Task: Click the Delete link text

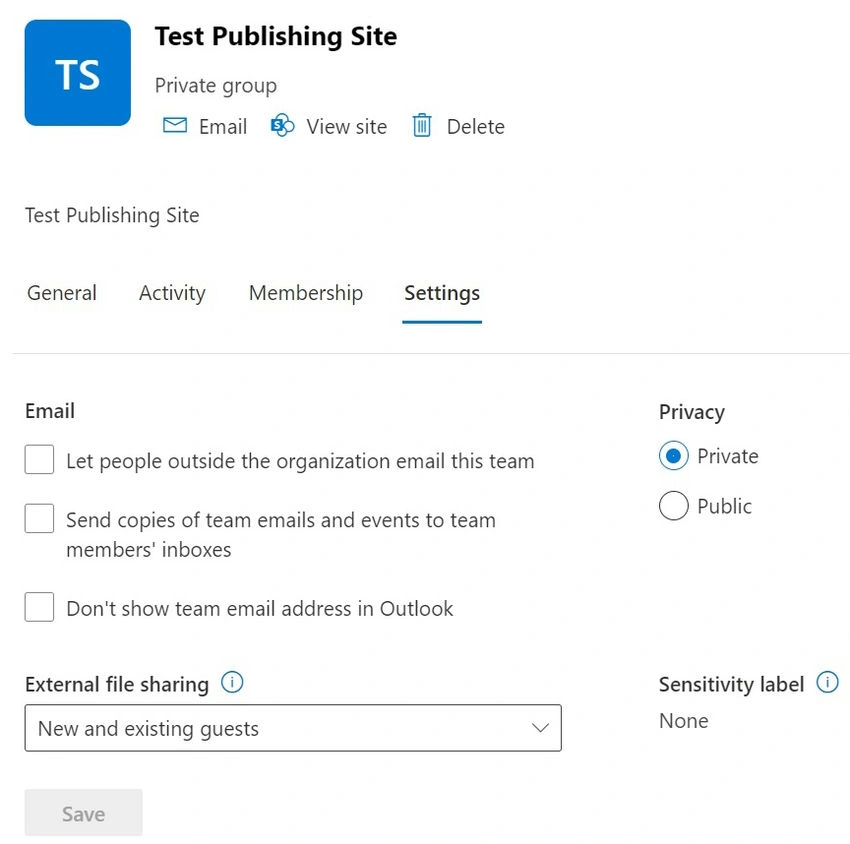Action: click(475, 127)
